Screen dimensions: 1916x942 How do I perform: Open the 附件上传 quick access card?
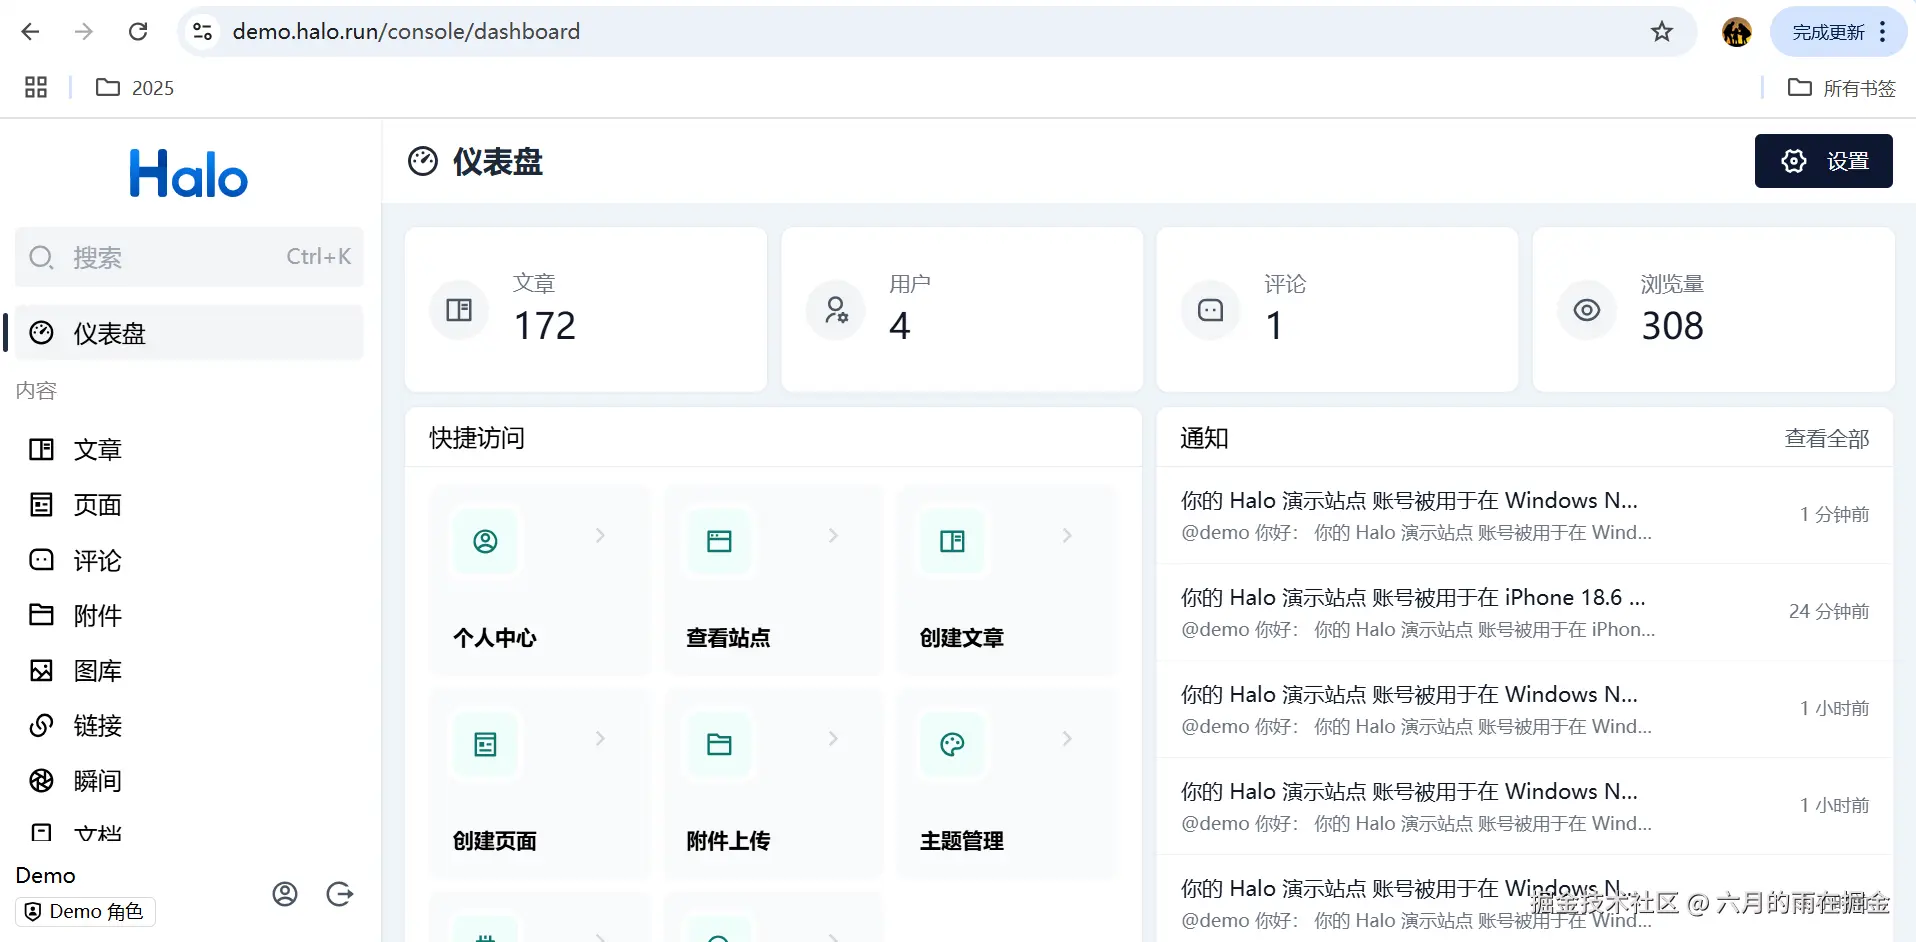[x=773, y=784]
